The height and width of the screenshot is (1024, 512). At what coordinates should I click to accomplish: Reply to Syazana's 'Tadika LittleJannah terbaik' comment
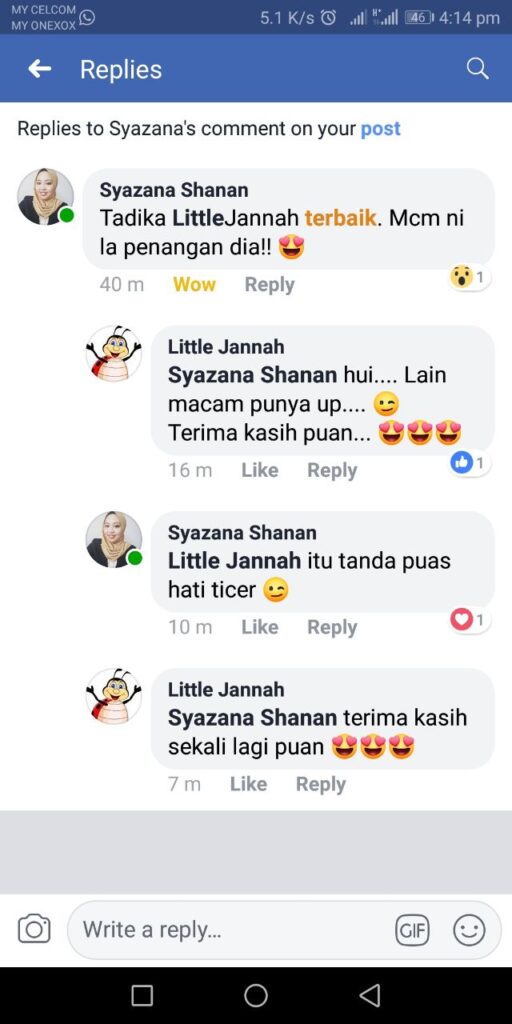pos(269,285)
